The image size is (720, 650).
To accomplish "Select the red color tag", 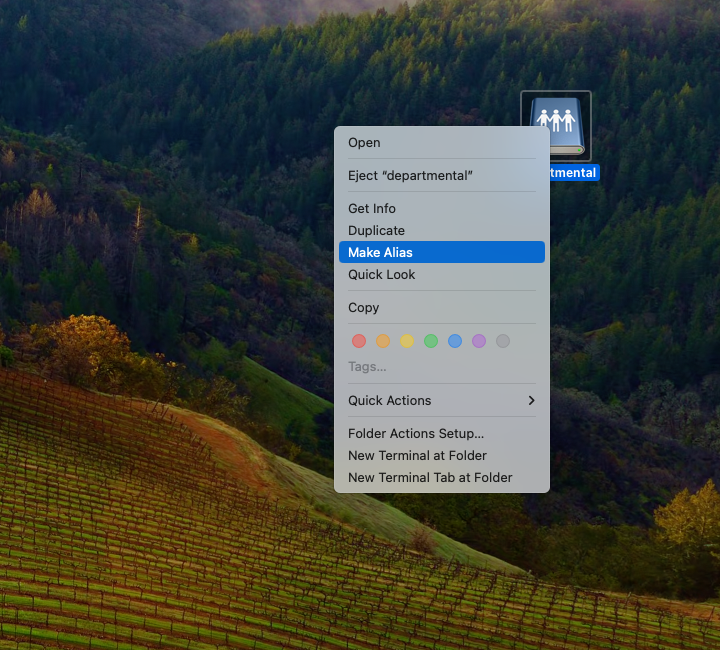I will [x=359, y=341].
